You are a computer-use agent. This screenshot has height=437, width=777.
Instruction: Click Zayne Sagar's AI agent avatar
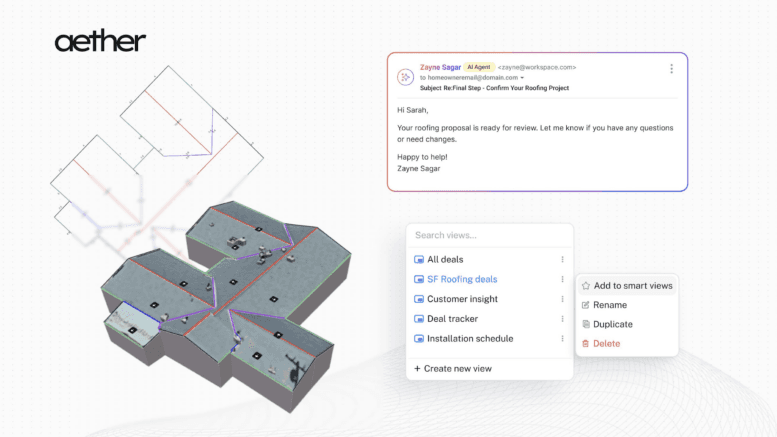[x=405, y=77]
